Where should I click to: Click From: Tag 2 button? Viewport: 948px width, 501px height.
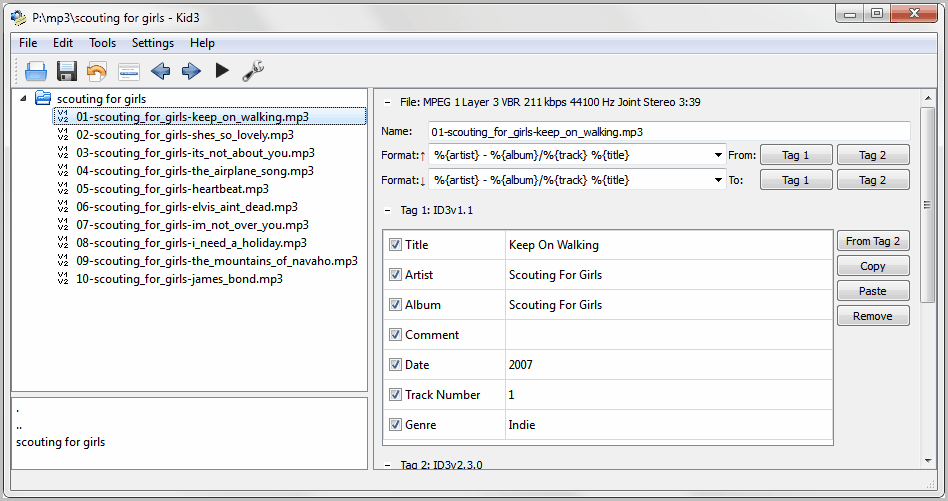(872, 155)
